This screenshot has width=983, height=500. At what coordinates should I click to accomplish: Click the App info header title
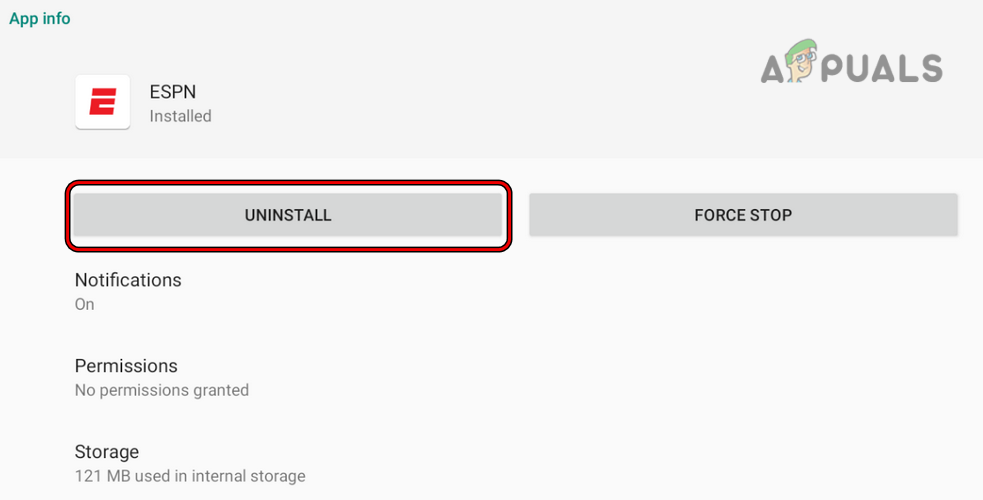pos(40,19)
